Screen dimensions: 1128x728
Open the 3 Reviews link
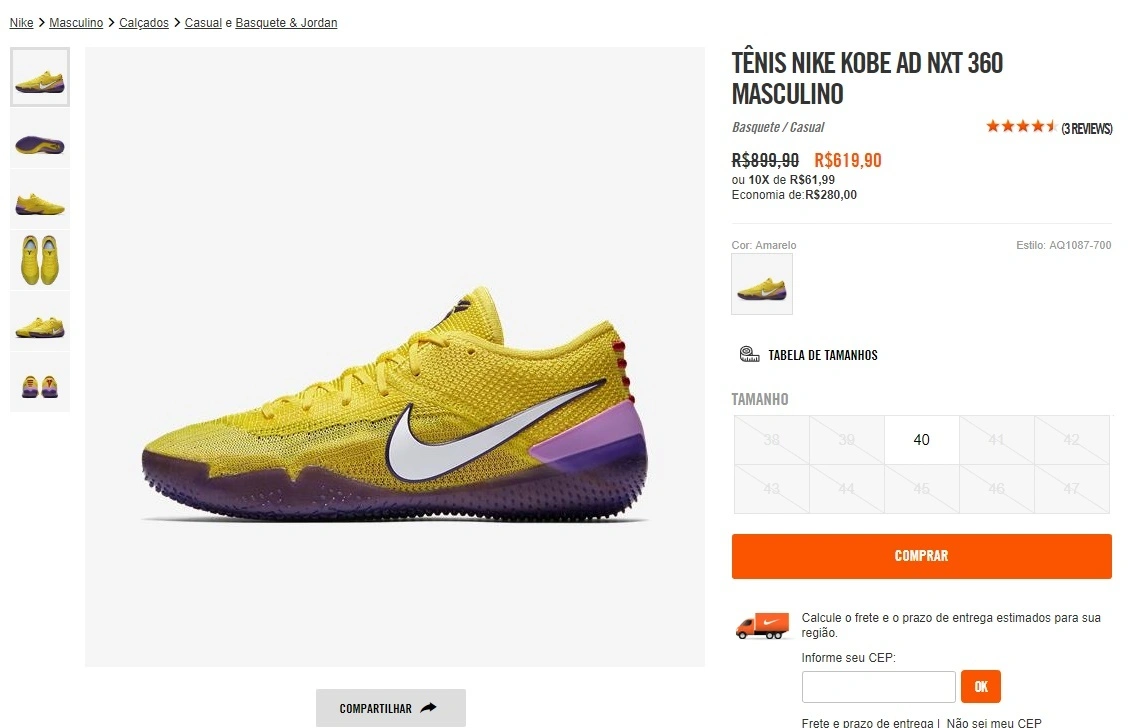coord(1087,128)
